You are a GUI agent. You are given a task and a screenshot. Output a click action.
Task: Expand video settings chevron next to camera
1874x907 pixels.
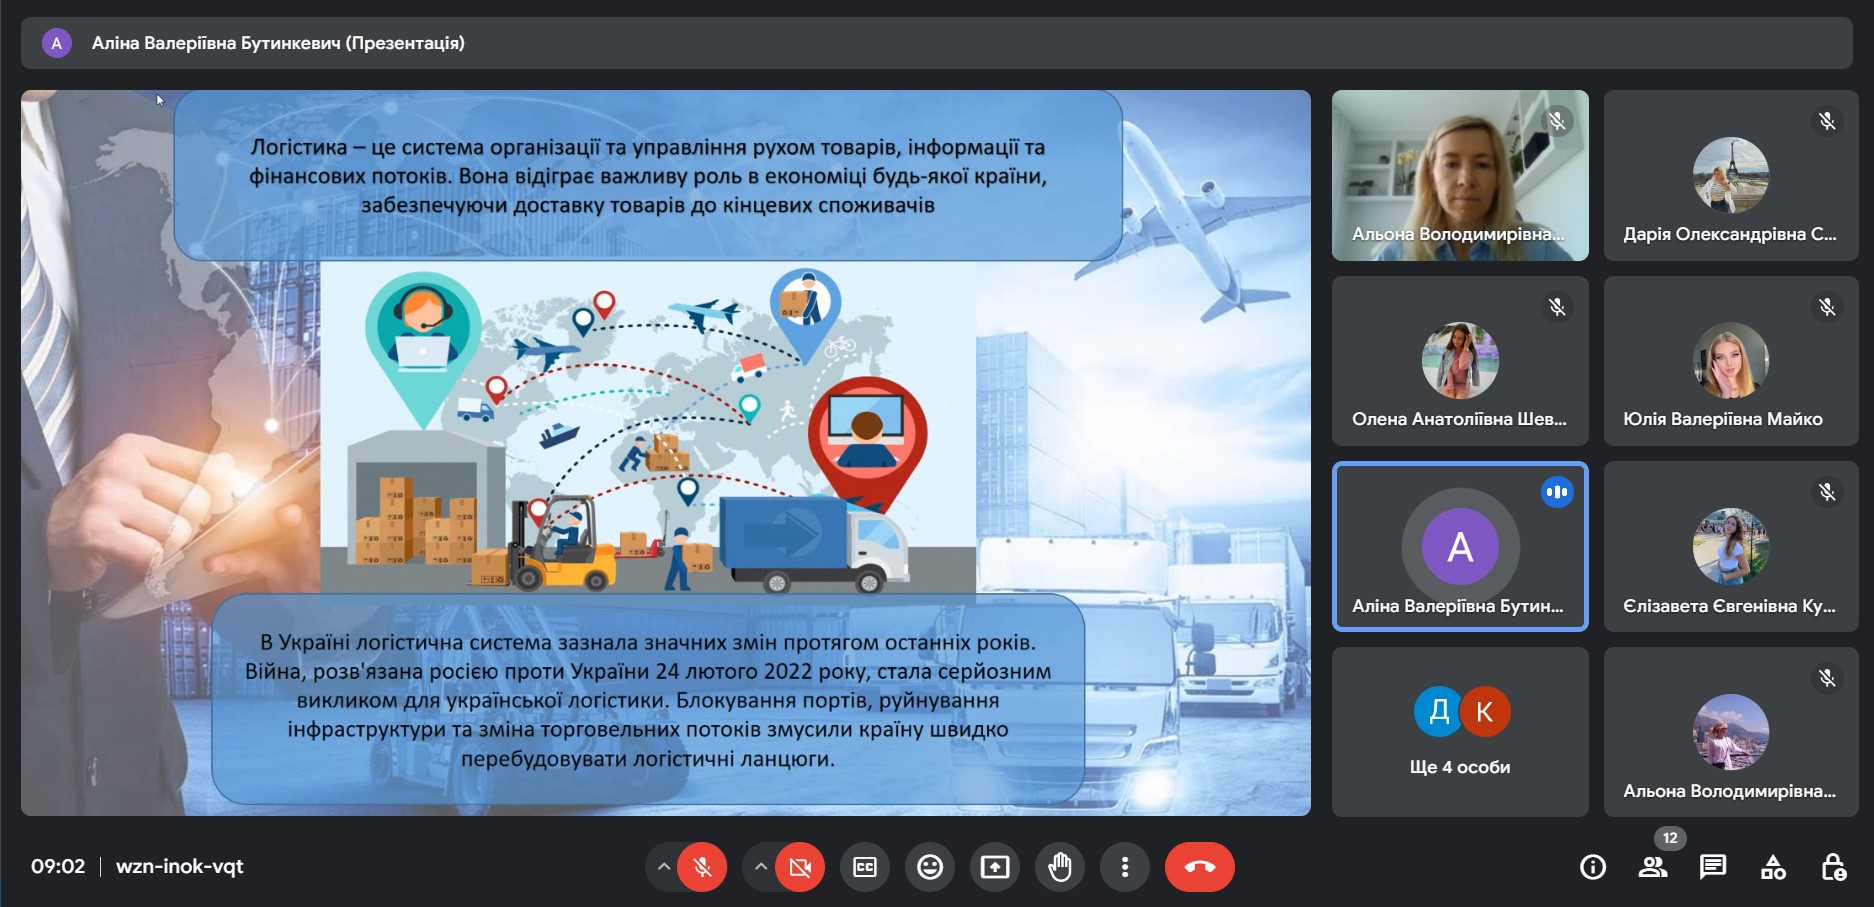tap(761, 867)
